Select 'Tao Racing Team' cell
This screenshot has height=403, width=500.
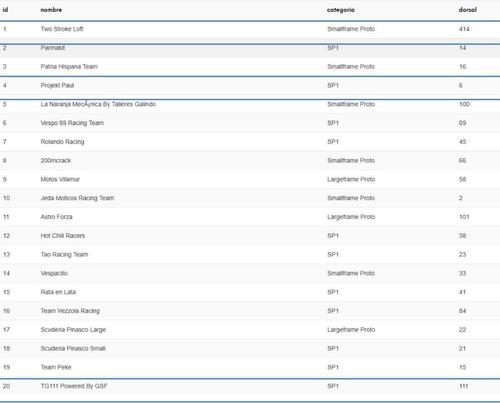tap(64, 255)
